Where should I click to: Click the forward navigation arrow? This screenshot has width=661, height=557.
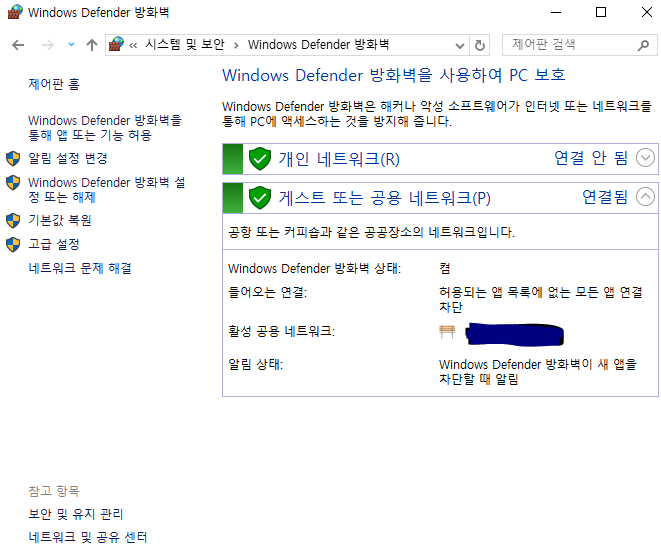pos(48,45)
